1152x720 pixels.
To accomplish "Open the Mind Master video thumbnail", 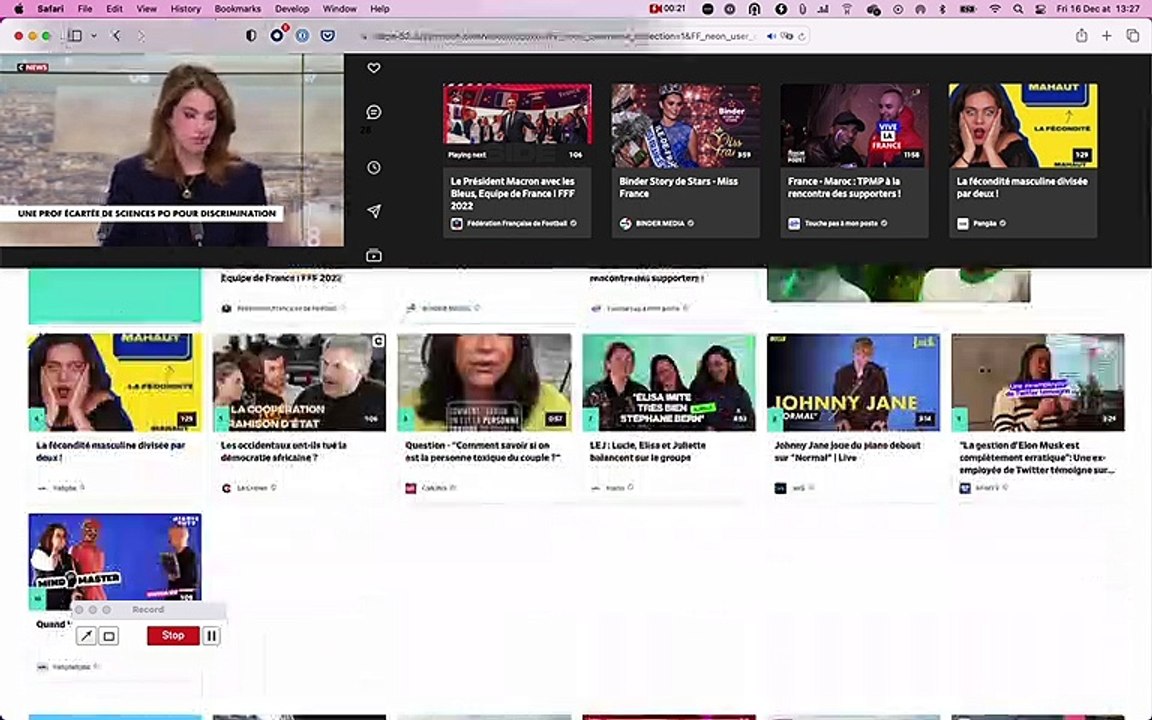I will pos(115,561).
